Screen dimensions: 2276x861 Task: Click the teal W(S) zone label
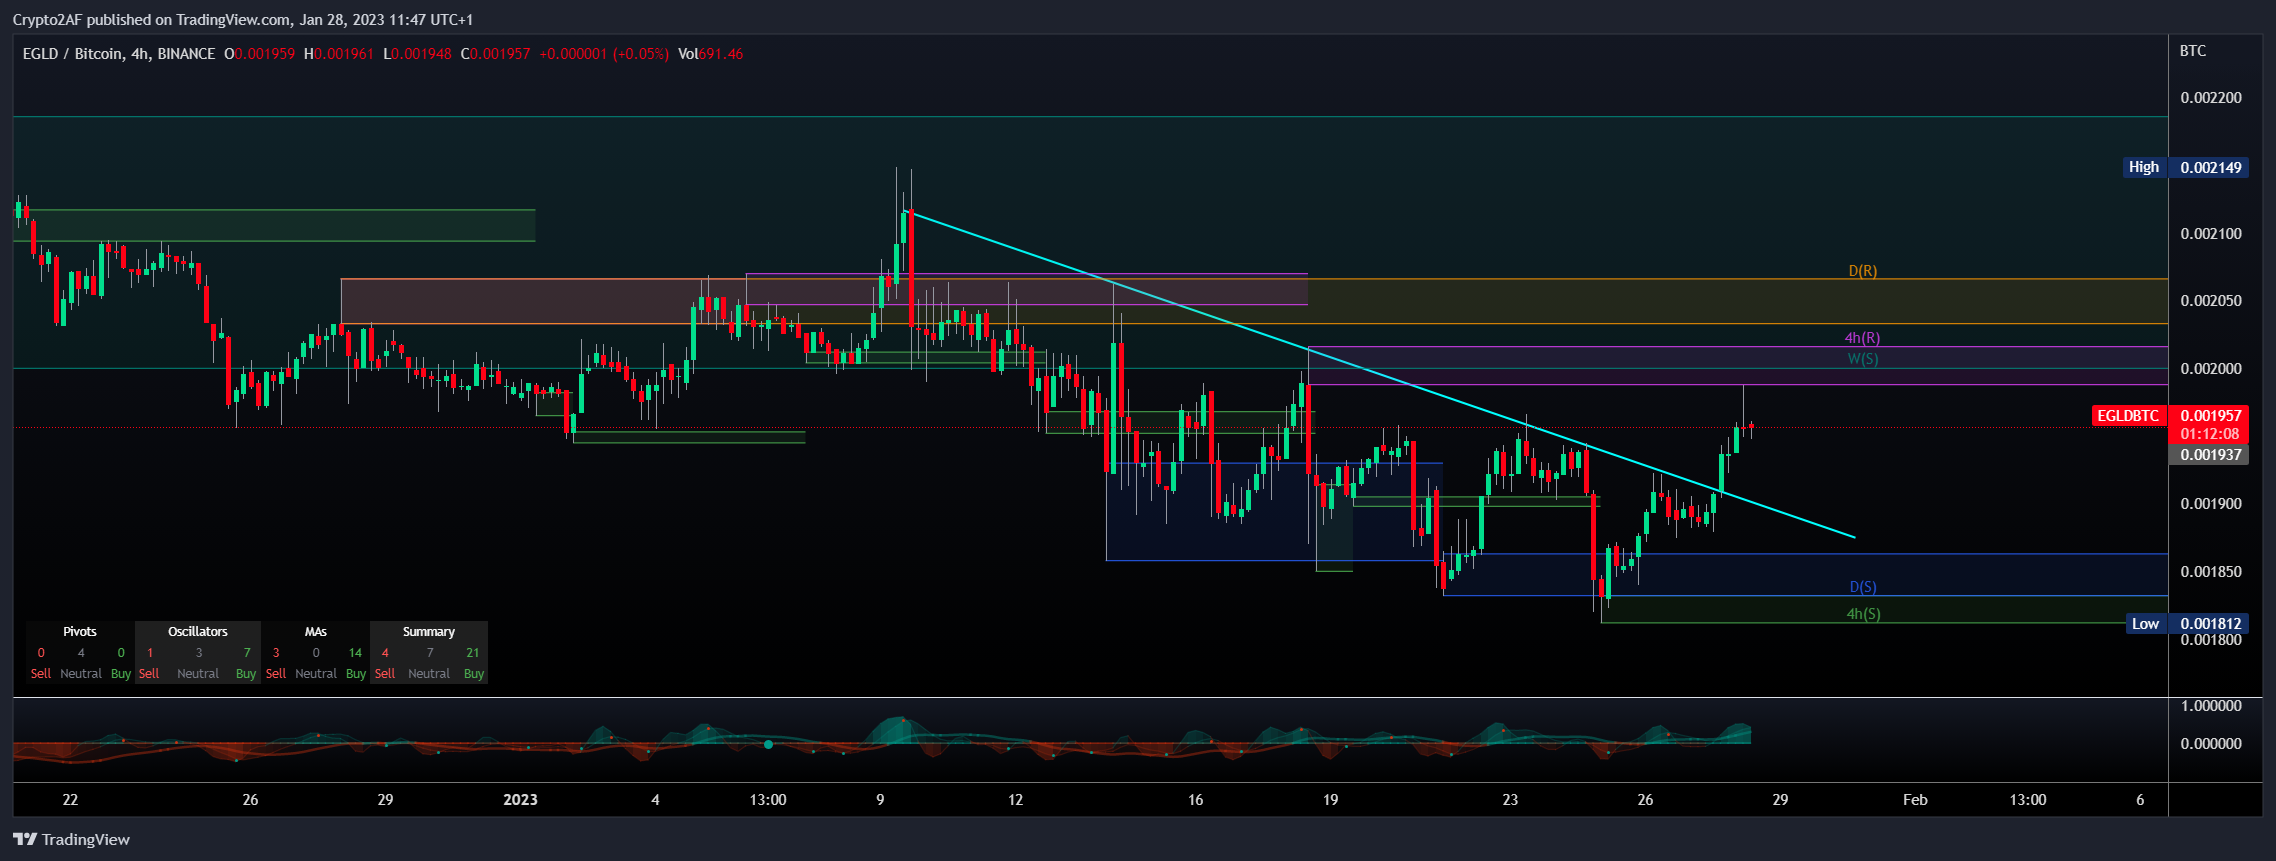click(1862, 359)
